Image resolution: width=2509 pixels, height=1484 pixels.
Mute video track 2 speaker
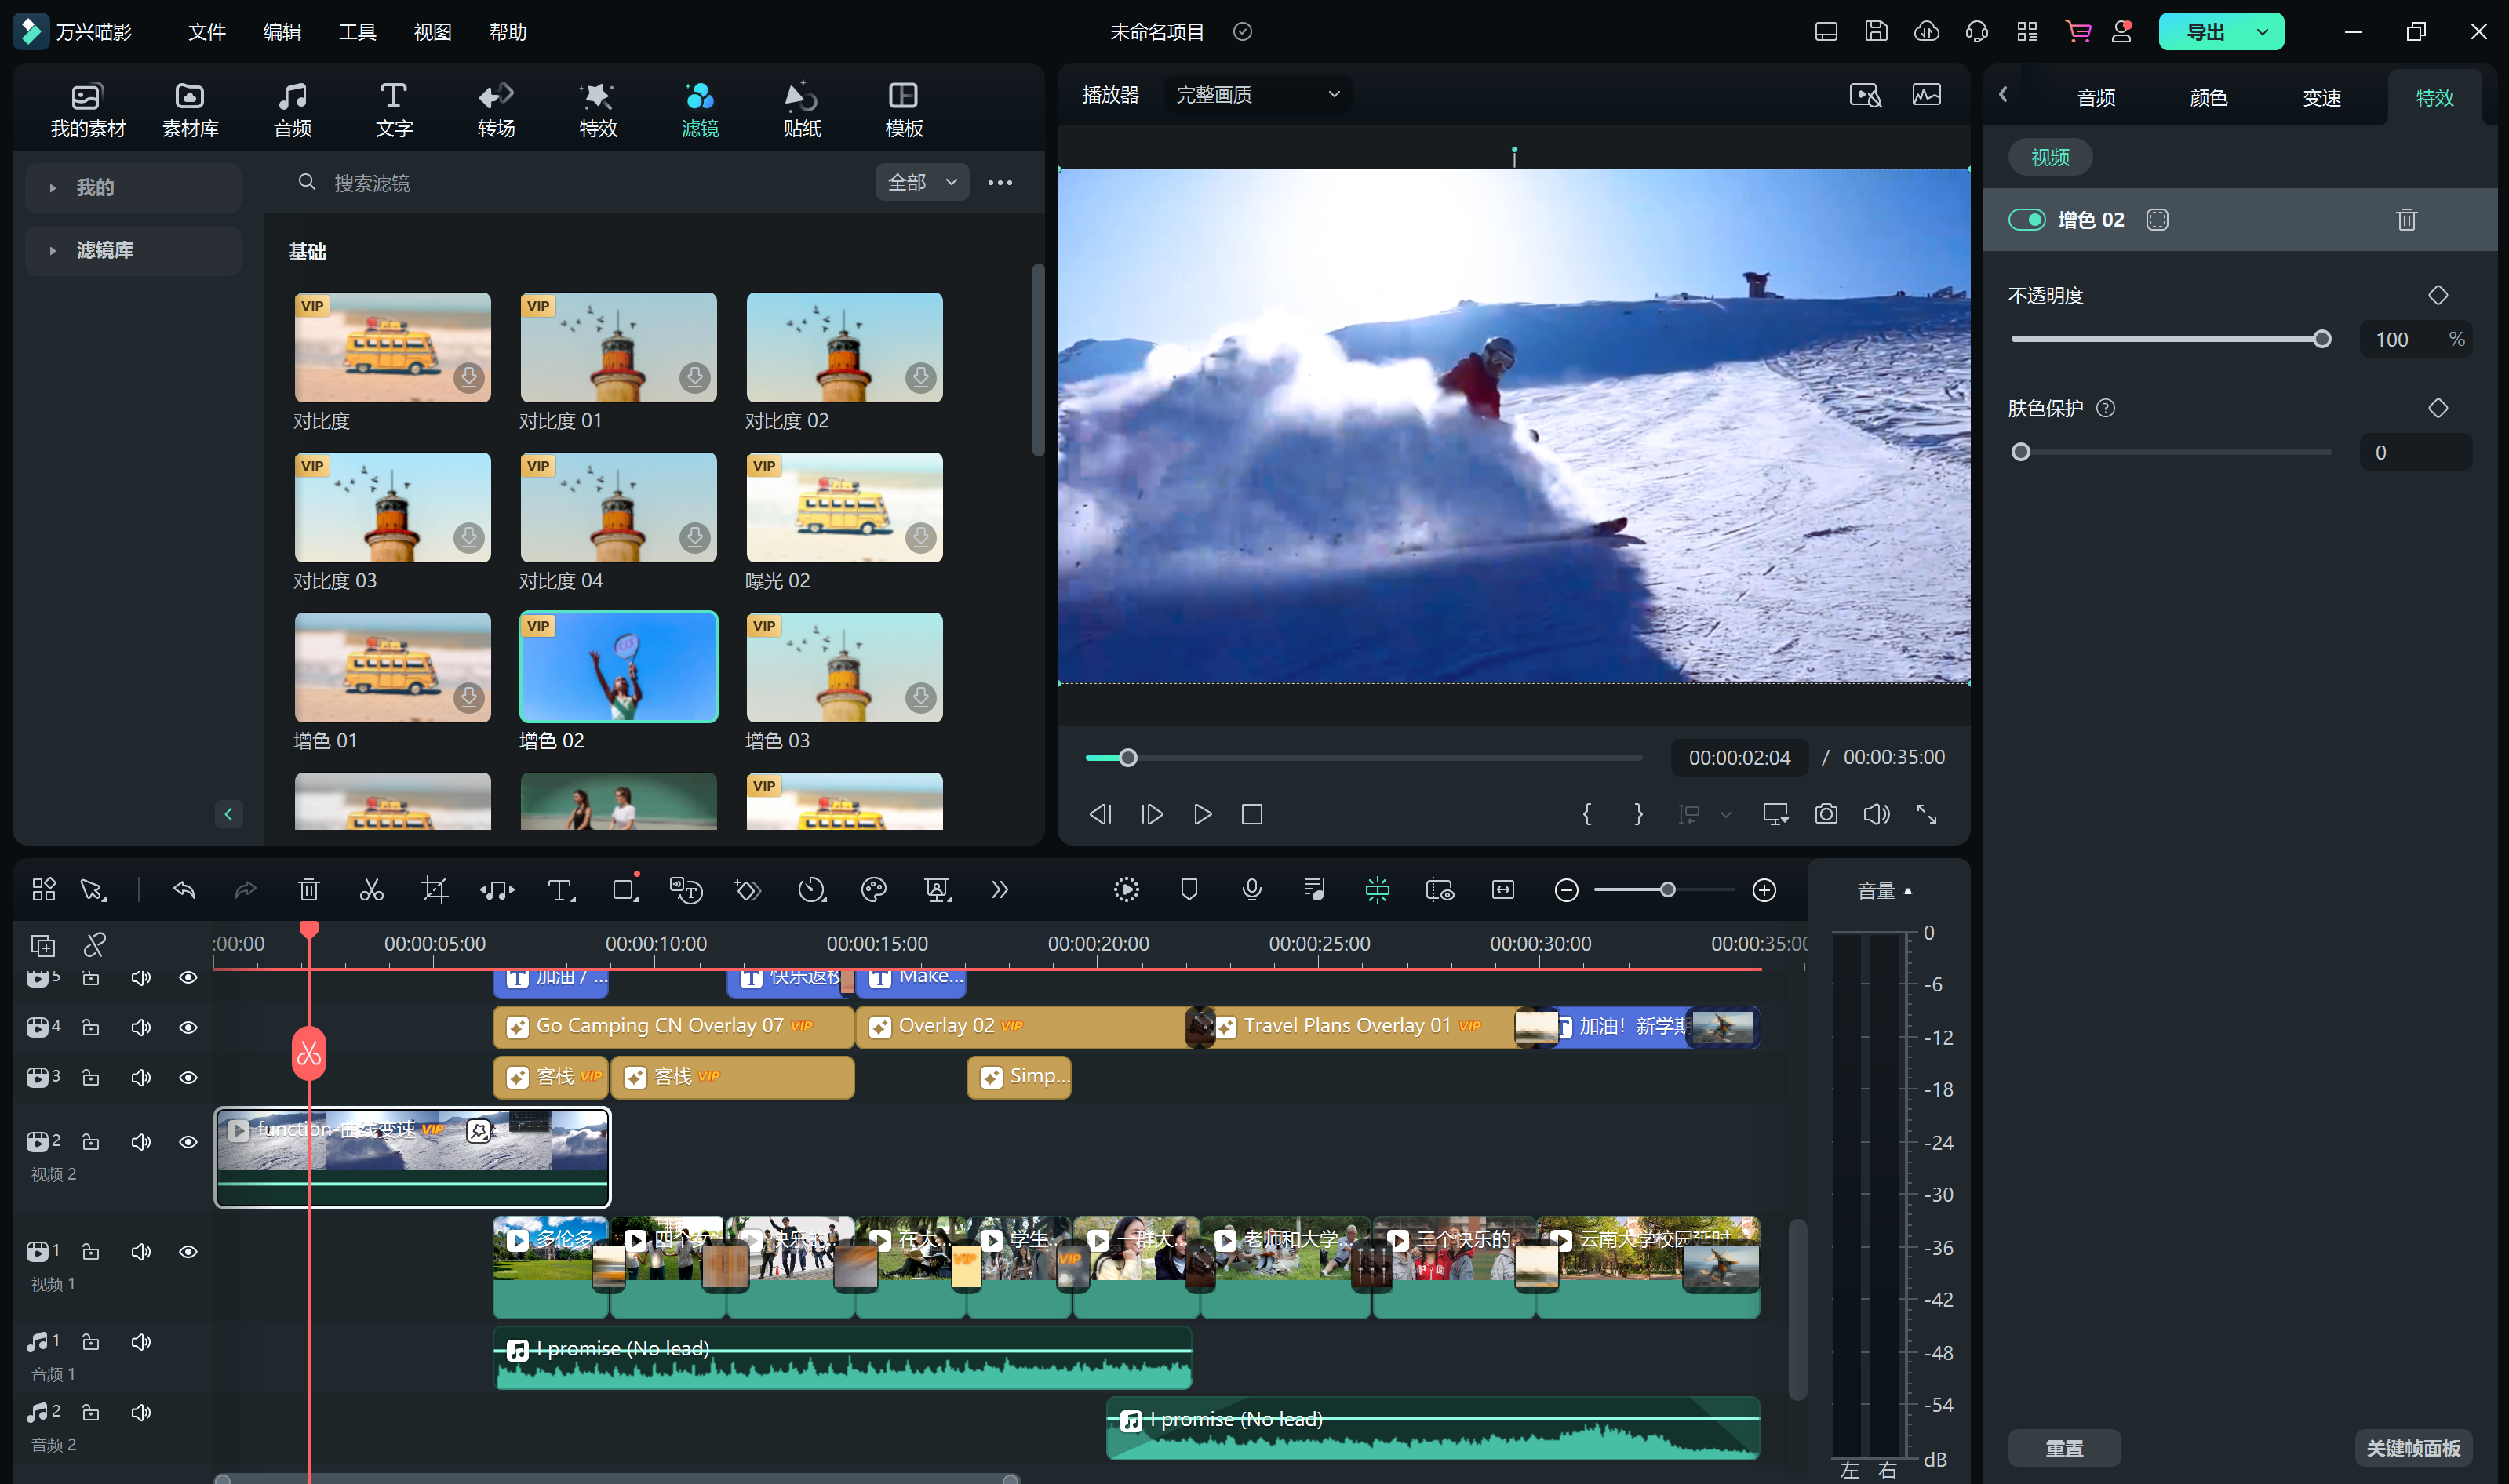pyautogui.click(x=141, y=1141)
